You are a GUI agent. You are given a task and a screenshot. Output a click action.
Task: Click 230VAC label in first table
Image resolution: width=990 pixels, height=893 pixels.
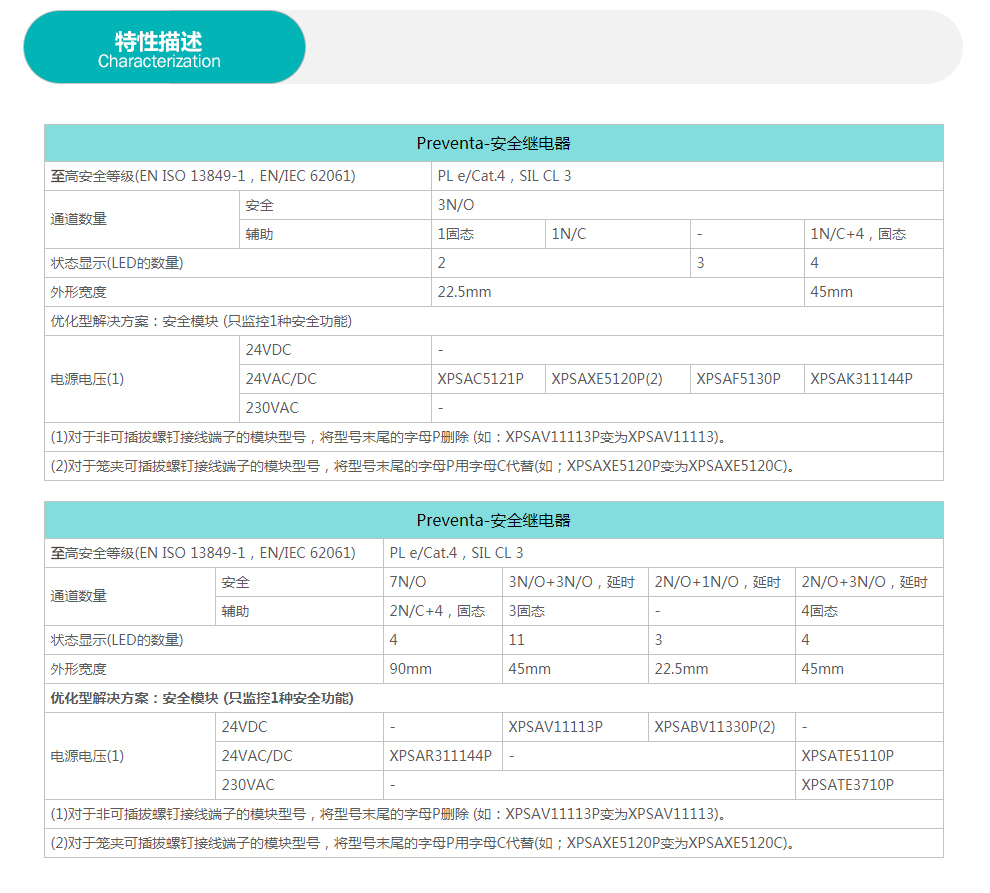point(272,408)
